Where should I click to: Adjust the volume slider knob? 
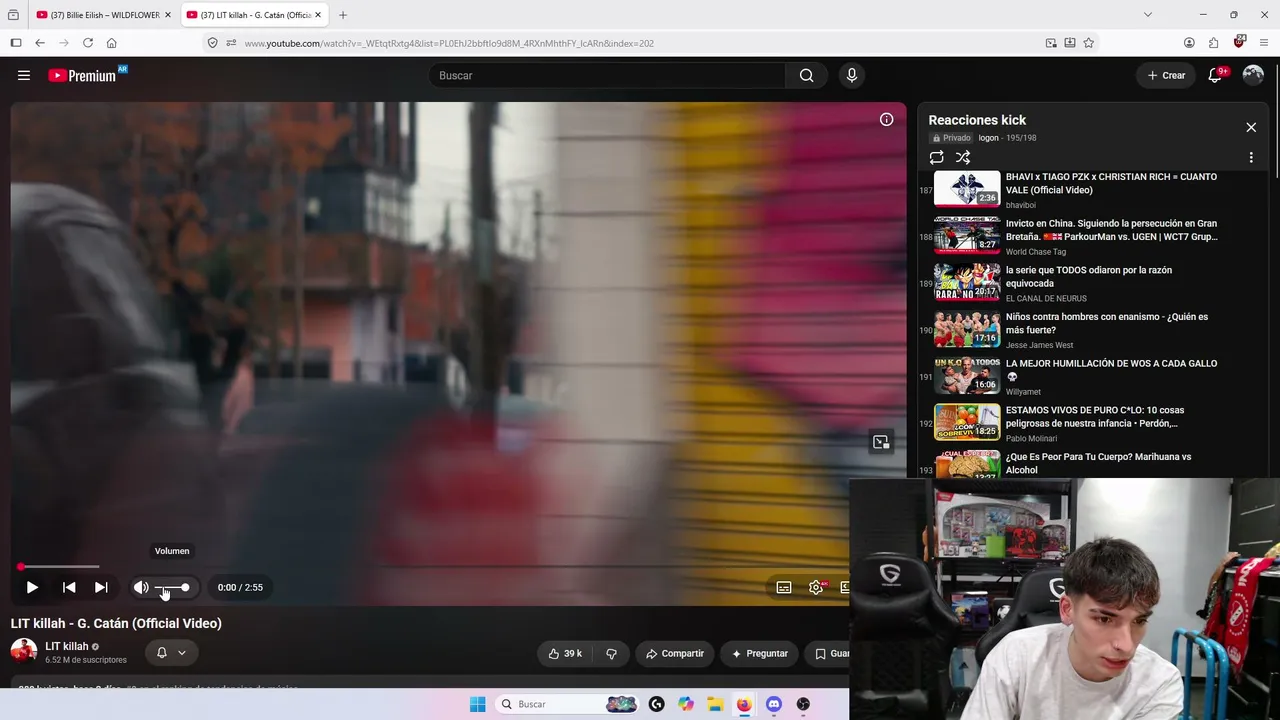point(185,587)
